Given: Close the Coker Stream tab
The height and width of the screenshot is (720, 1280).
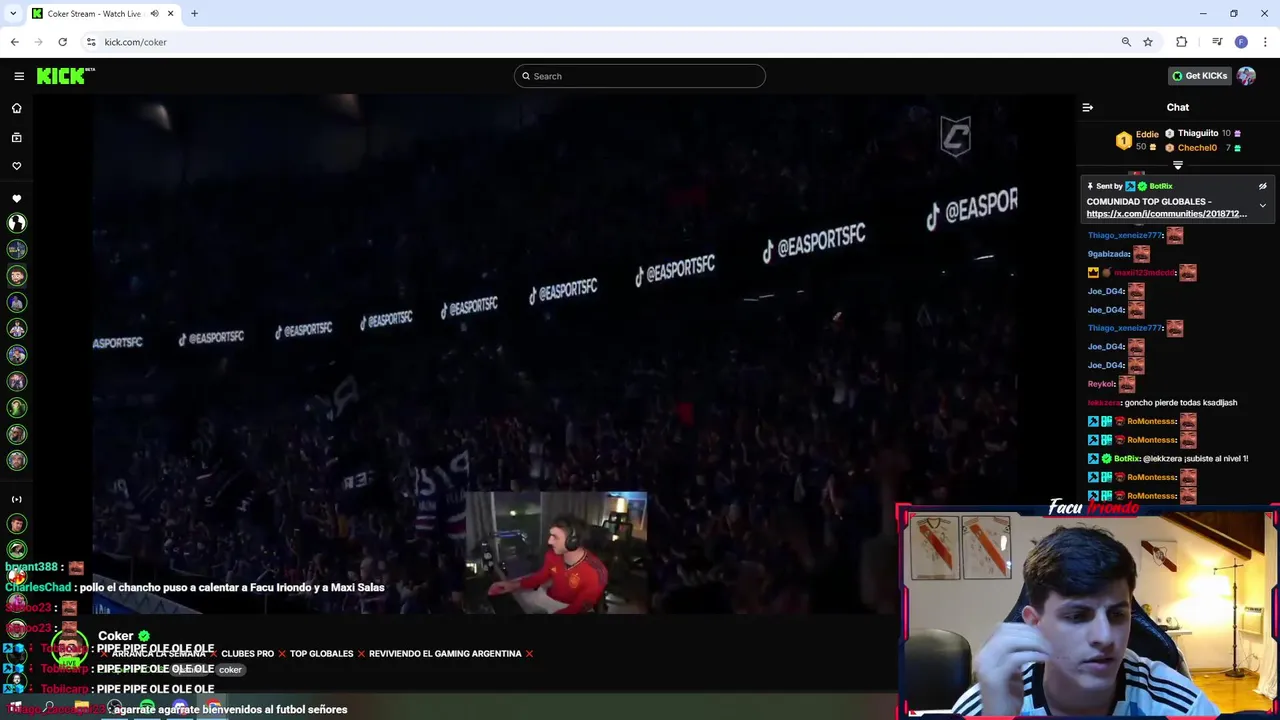Looking at the screenshot, I should [171, 14].
